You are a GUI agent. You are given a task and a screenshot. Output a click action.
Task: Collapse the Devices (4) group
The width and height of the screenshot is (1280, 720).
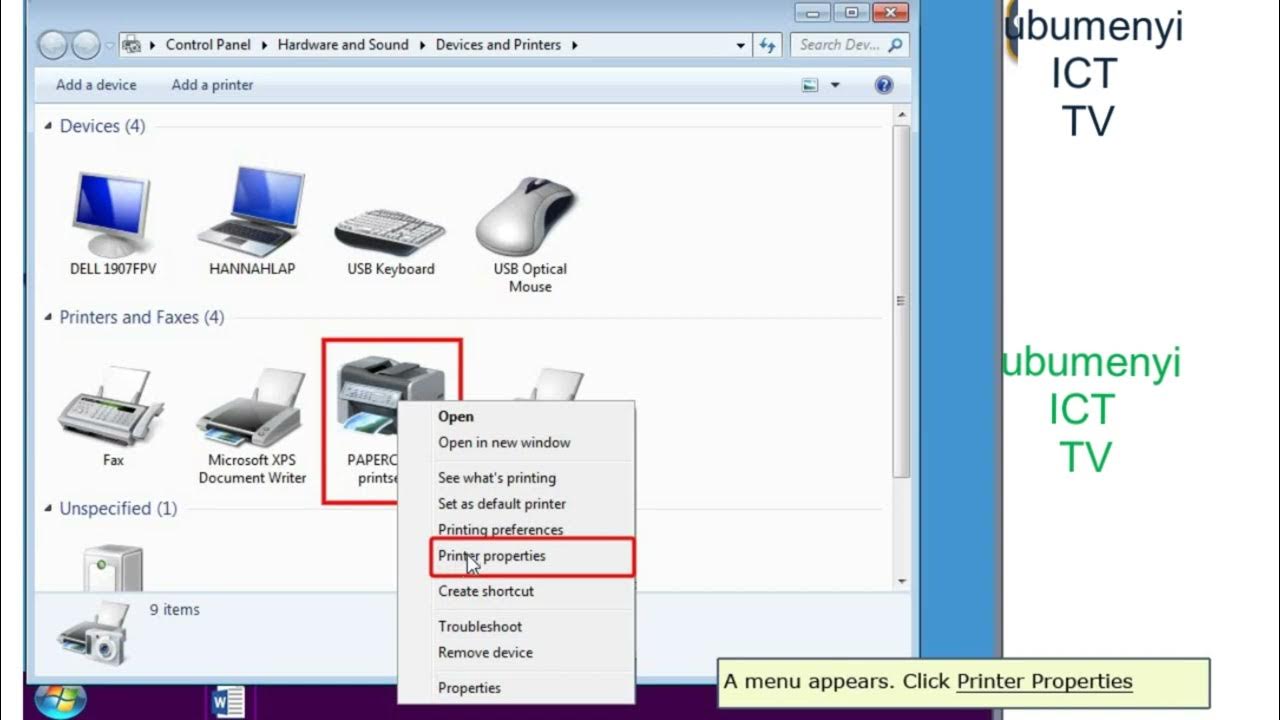click(x=48, y=126)
